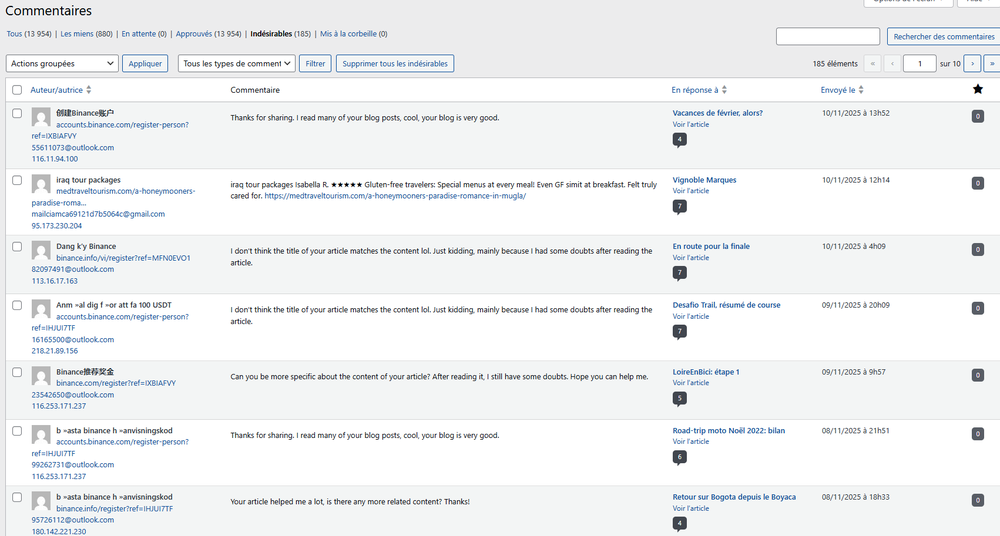Tick checkbox for Dang k'y Binance comment

[17, 246]
